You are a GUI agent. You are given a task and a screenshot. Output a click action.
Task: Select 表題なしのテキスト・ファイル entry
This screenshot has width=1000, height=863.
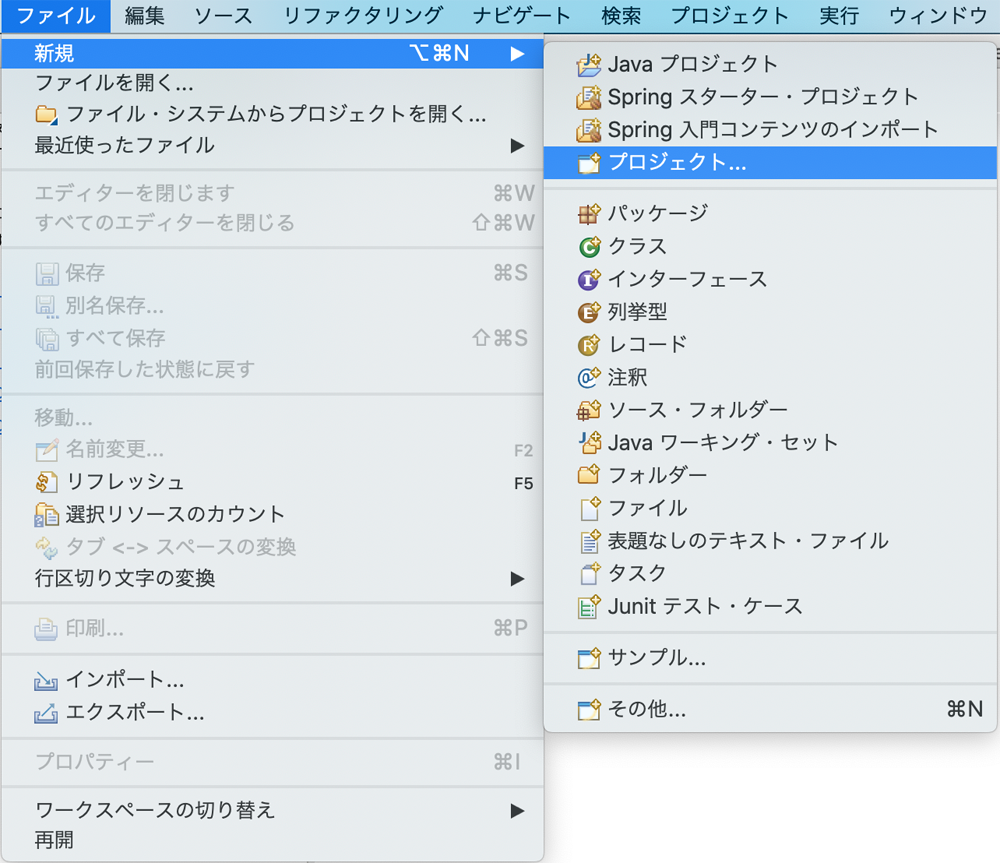click(770, 541)
